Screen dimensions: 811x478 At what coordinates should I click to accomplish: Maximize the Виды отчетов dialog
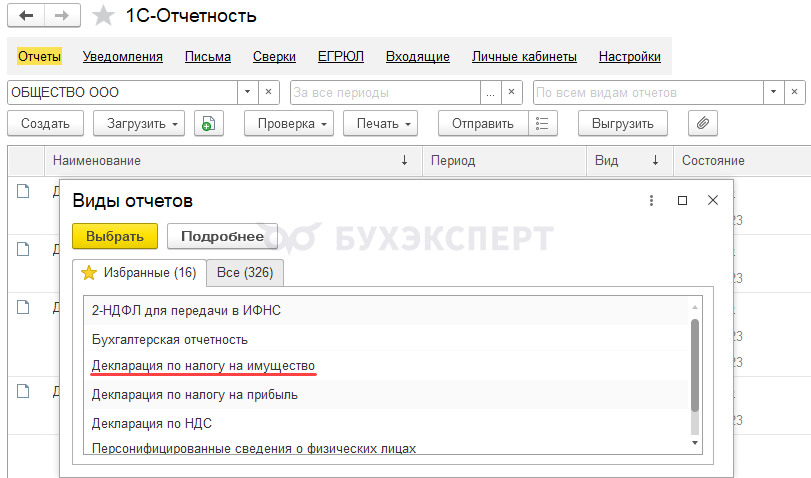[x=682, y=200]
